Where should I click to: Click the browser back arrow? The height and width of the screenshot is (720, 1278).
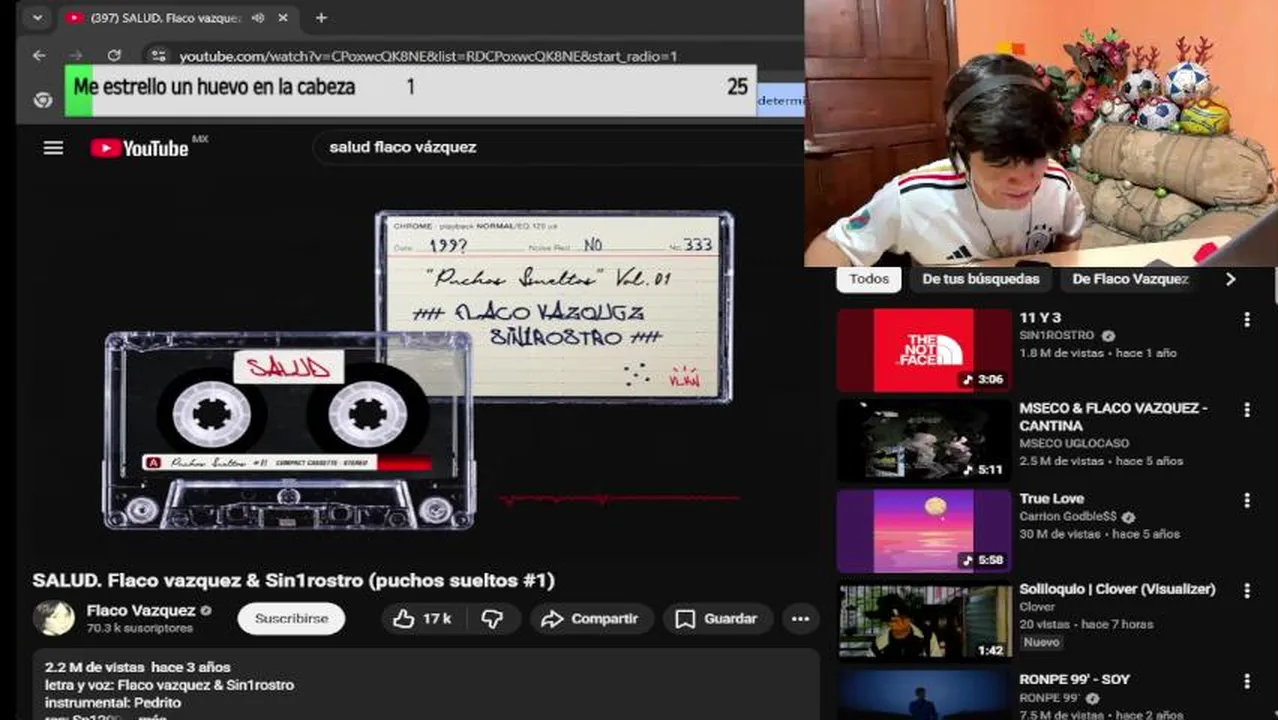(39, 56)
